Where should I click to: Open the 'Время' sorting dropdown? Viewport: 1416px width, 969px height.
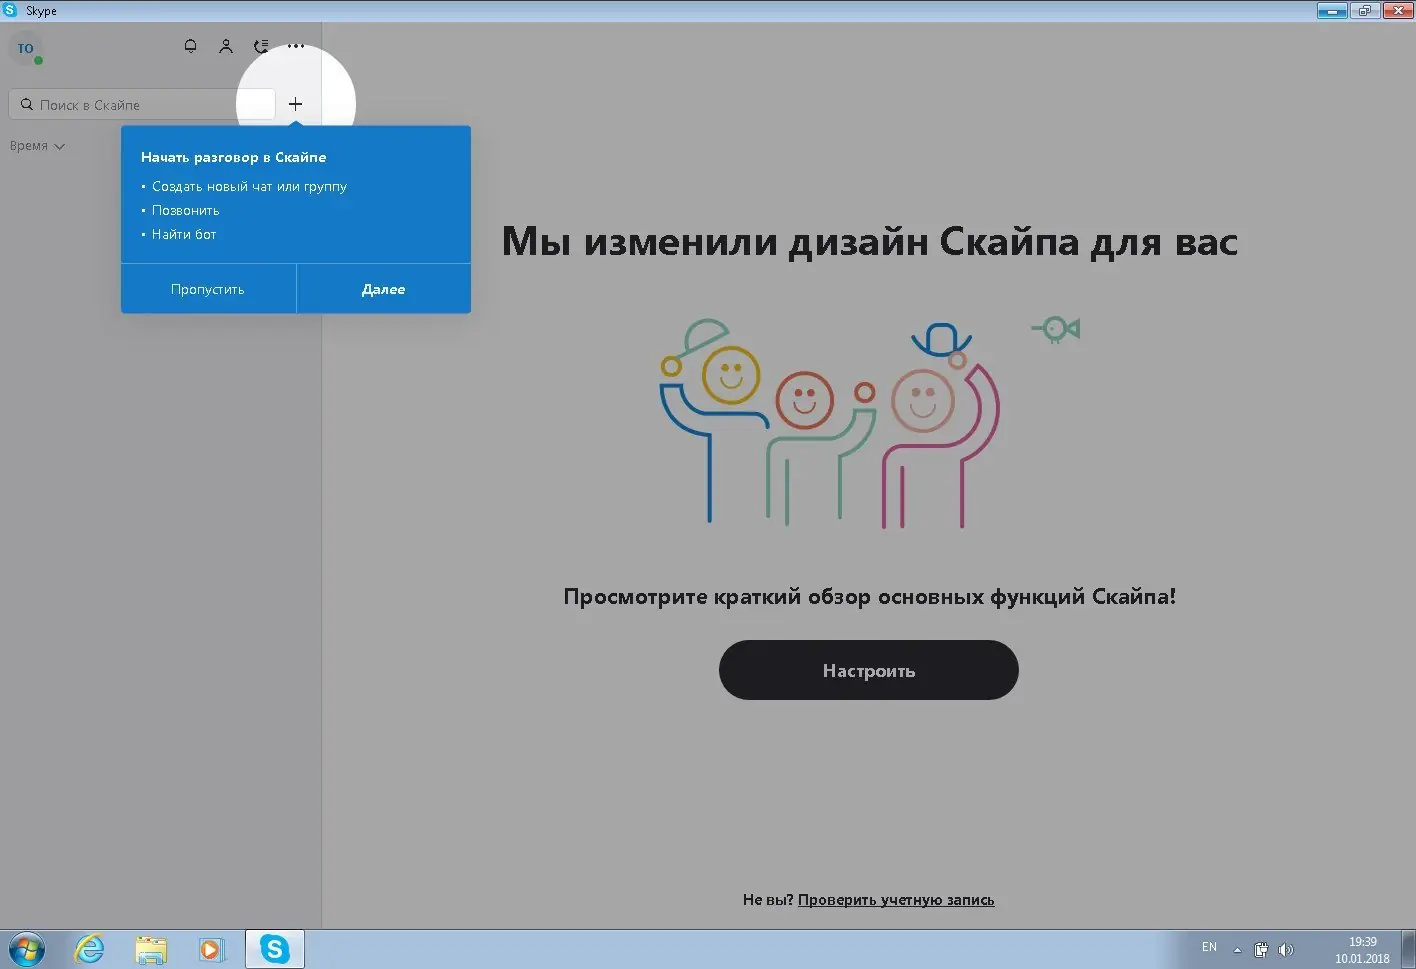[x=36, y=145]
